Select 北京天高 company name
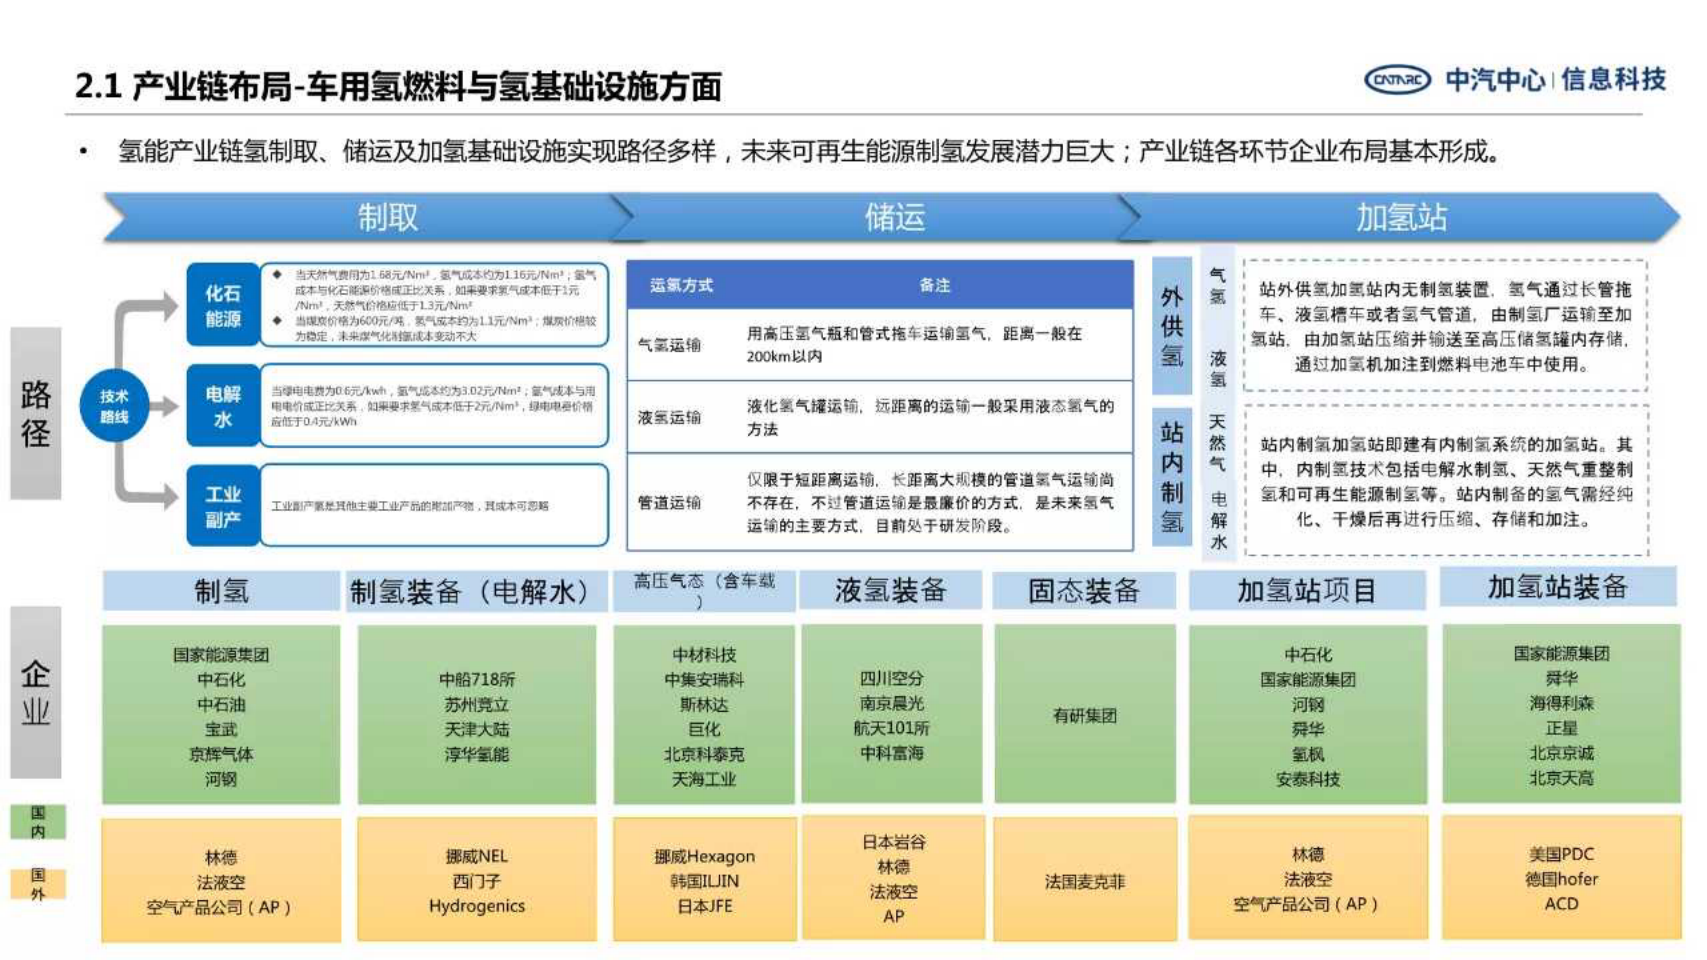Screen dimensions: 1707x960 pos(1561,777)
